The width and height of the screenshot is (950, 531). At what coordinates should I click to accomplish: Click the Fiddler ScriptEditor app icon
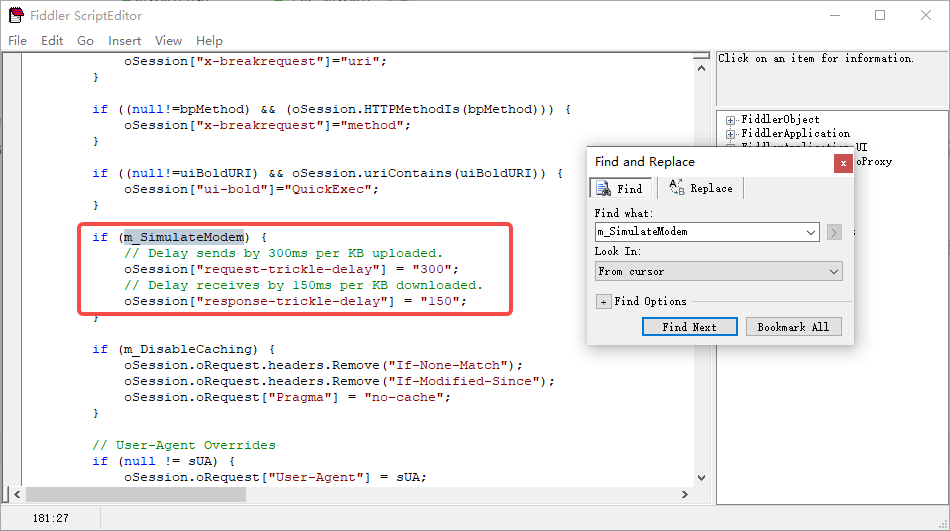[x=16, y=15]
